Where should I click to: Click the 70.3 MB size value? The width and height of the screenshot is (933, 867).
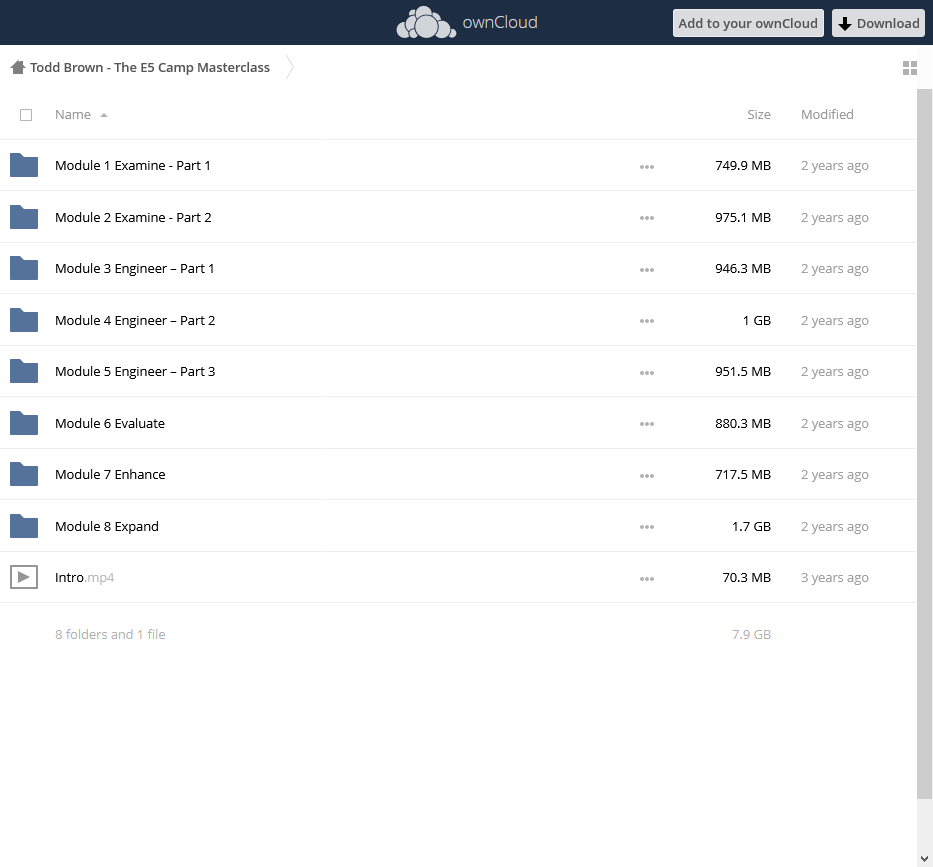tap(746, 577)
